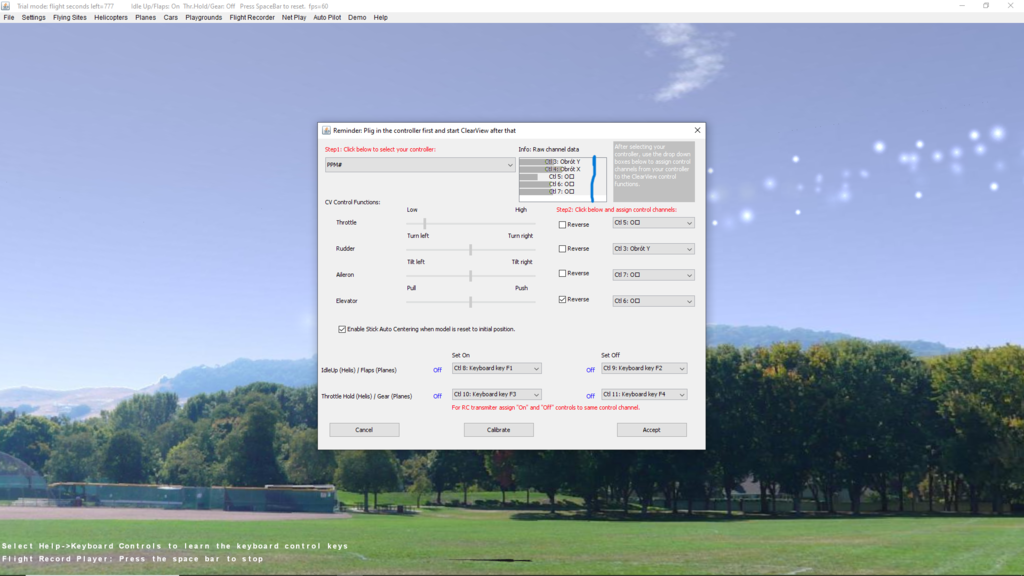
Task: Uncheck Reverse for the Elevator
Action: tap(562, 299)
